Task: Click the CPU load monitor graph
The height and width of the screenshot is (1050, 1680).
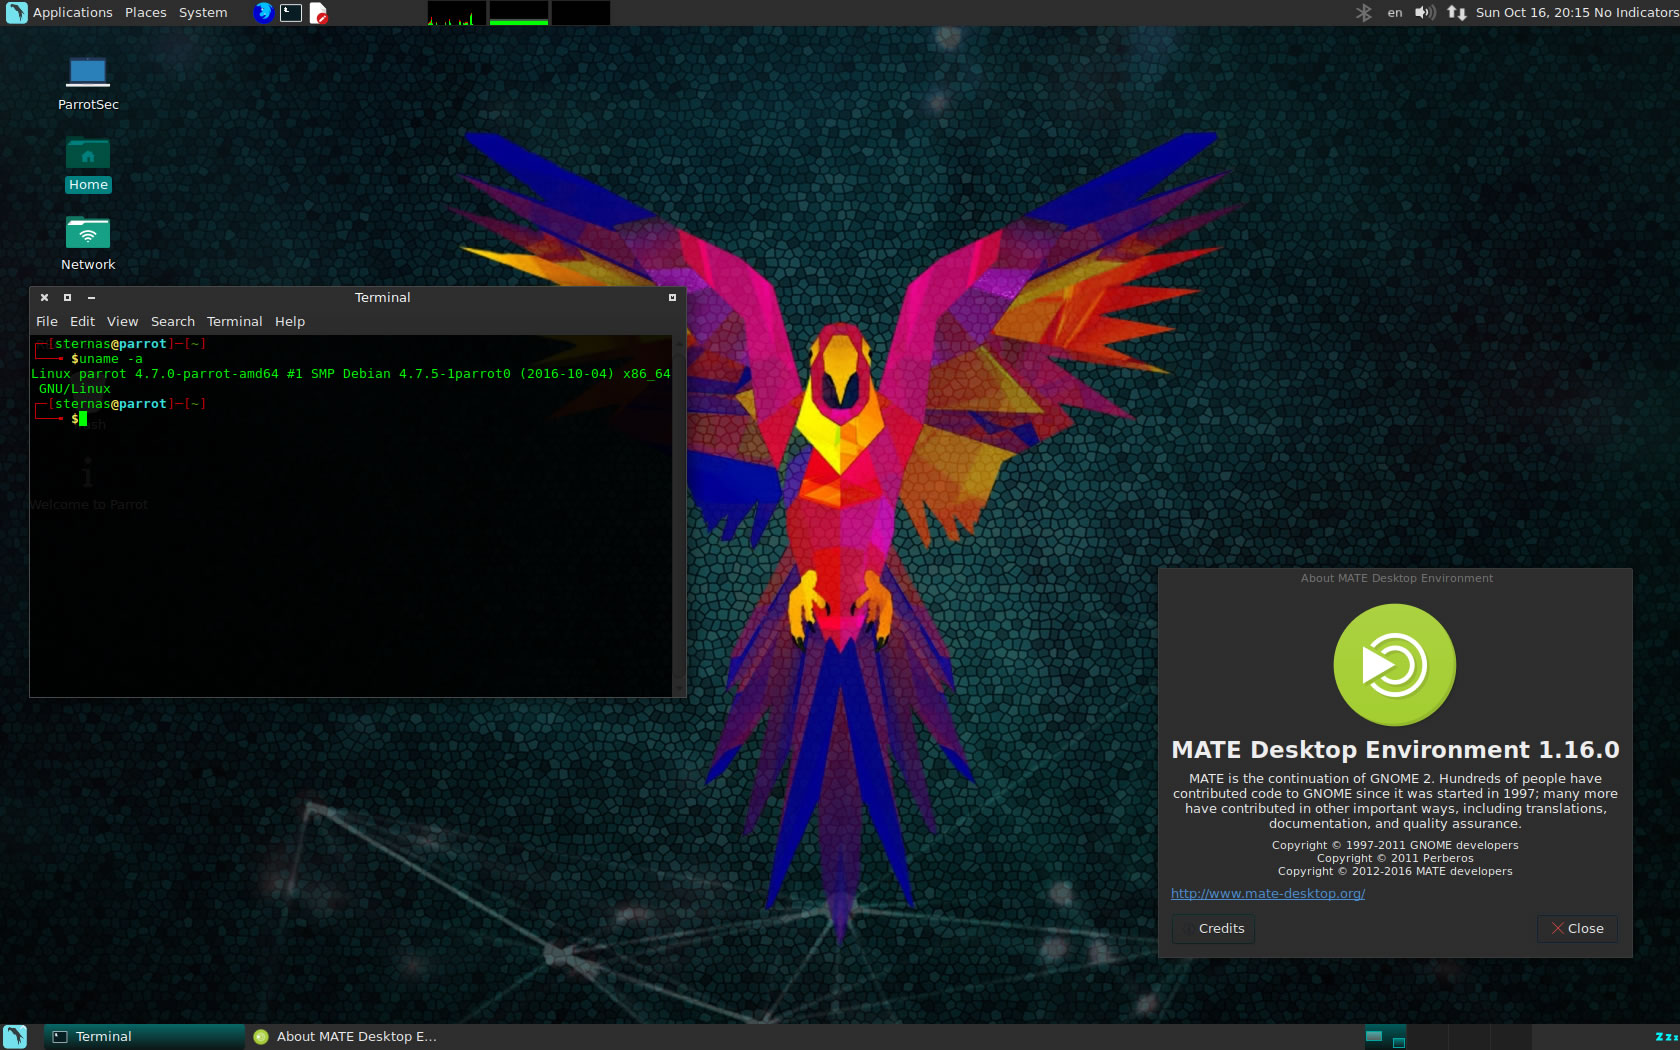Action: [x=456, y=13]
